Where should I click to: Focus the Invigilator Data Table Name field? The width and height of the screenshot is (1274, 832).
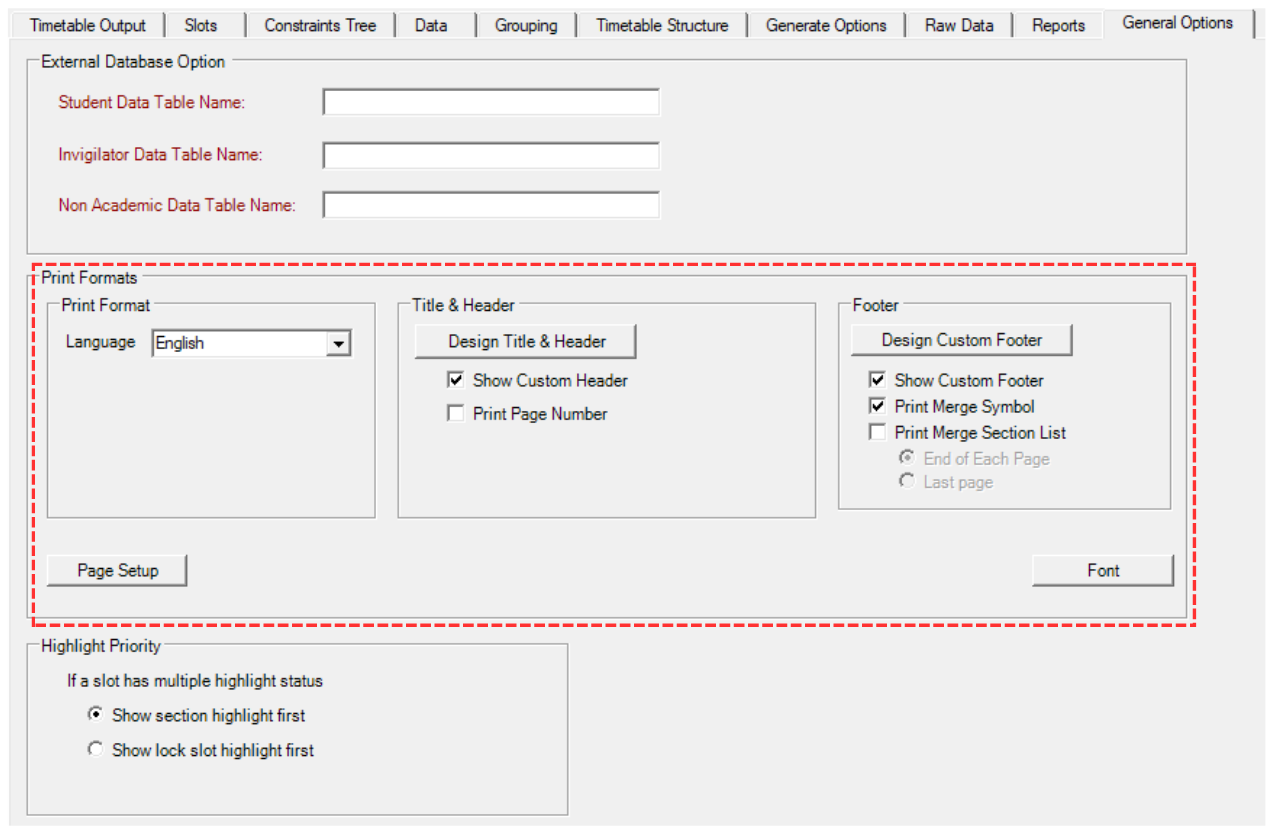[x=491, y=155]
